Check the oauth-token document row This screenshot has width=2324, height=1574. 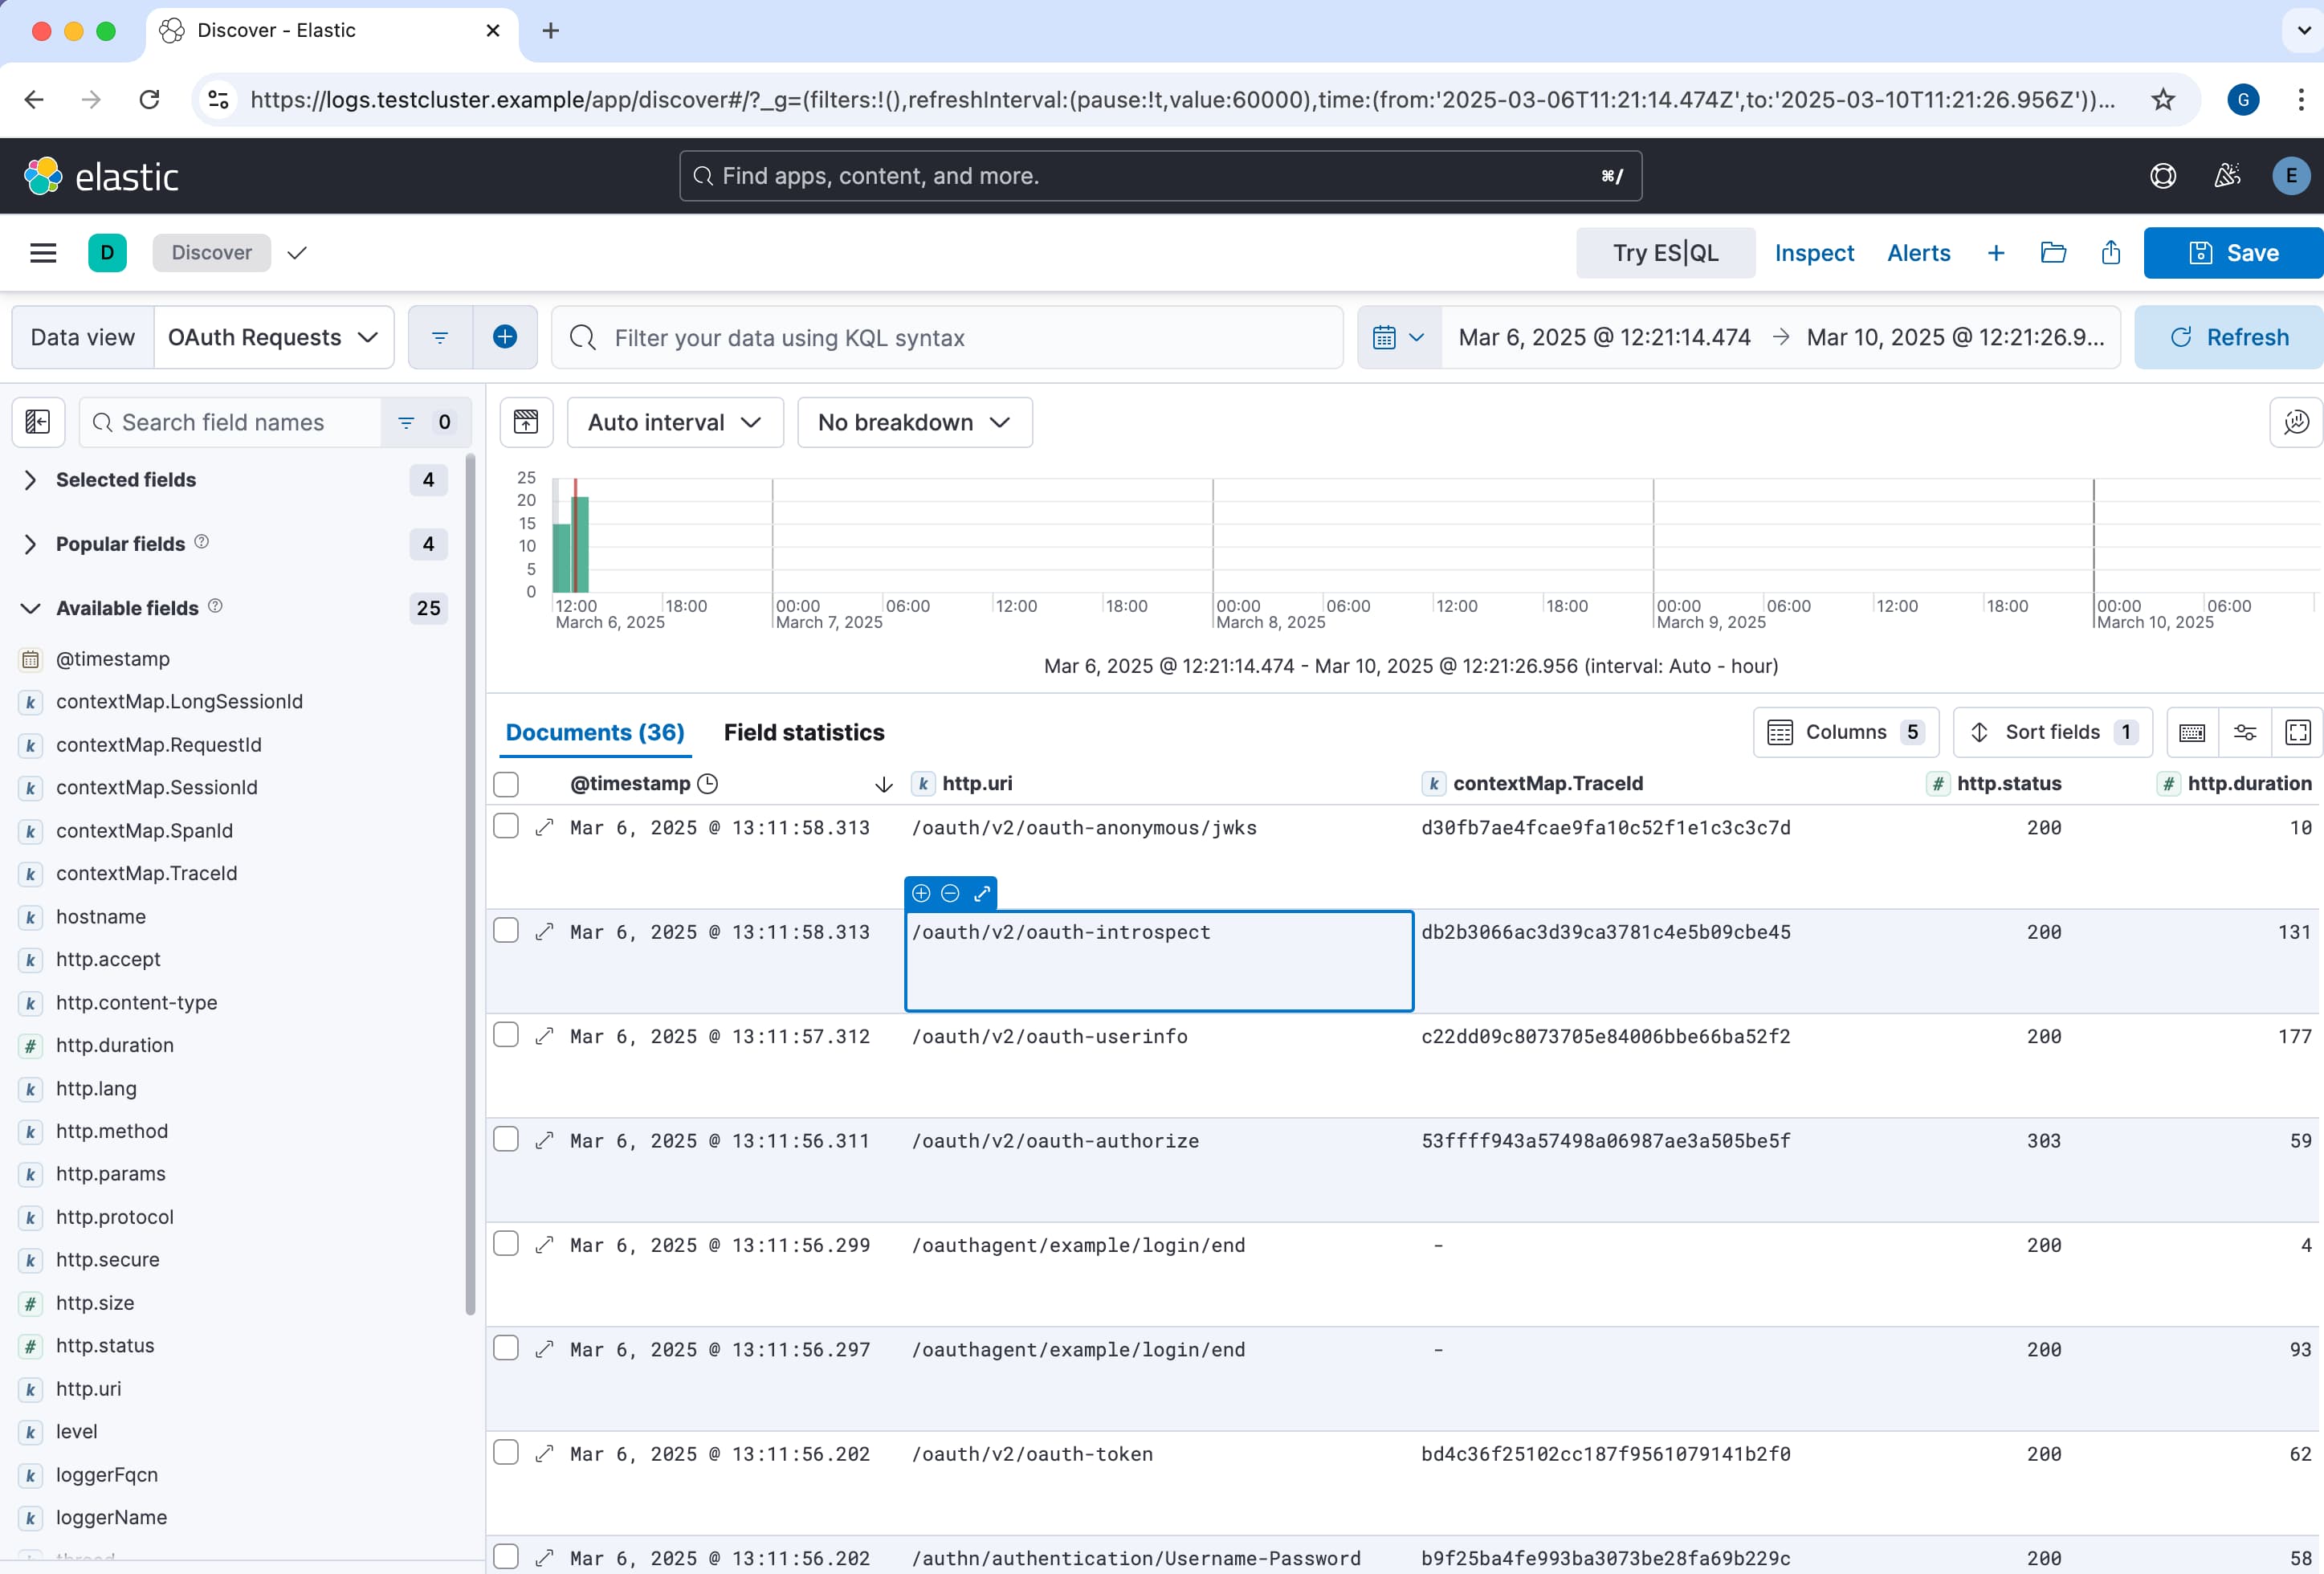(507, 1454)
